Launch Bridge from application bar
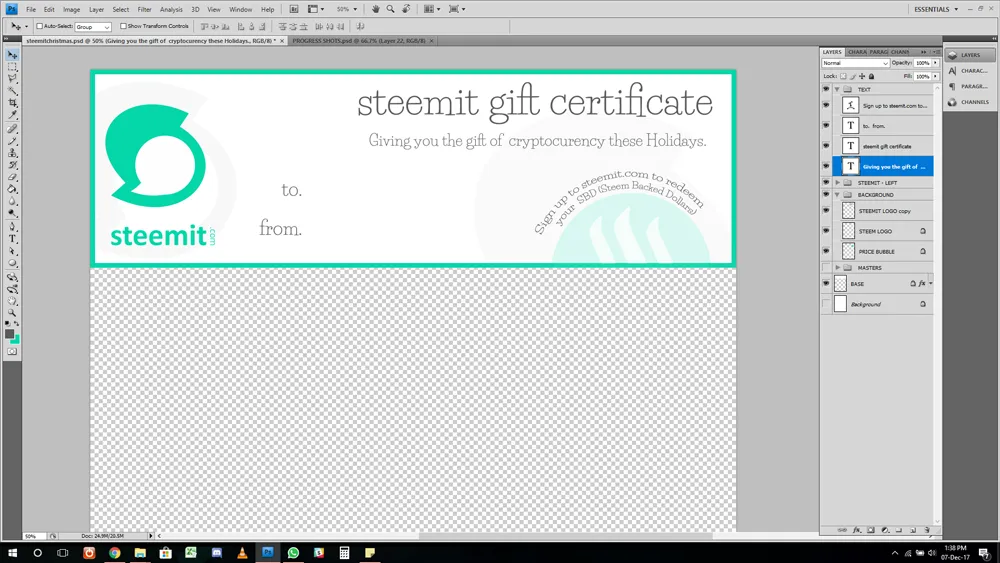1000x563 pixels. (x=294, y=9)
